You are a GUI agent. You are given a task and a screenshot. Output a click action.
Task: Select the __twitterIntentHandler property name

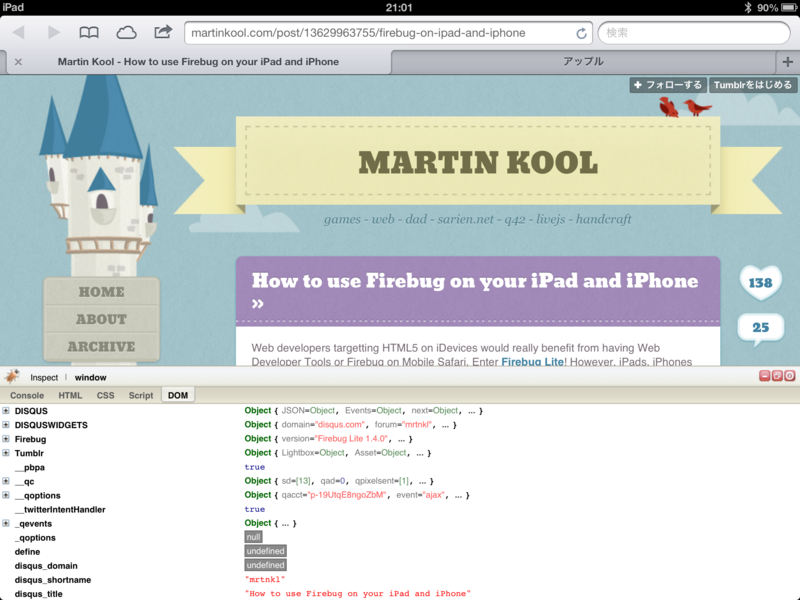(x=60, y=509)
